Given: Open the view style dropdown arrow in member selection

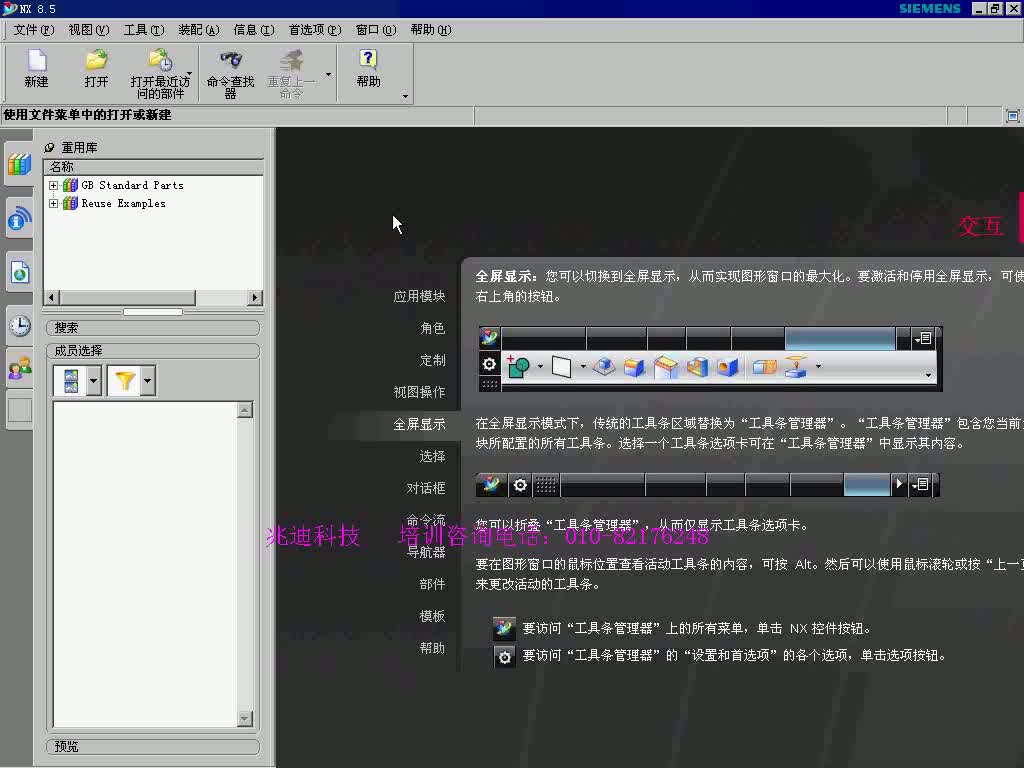Looking at the screenshot, I should tap(93, 380).
